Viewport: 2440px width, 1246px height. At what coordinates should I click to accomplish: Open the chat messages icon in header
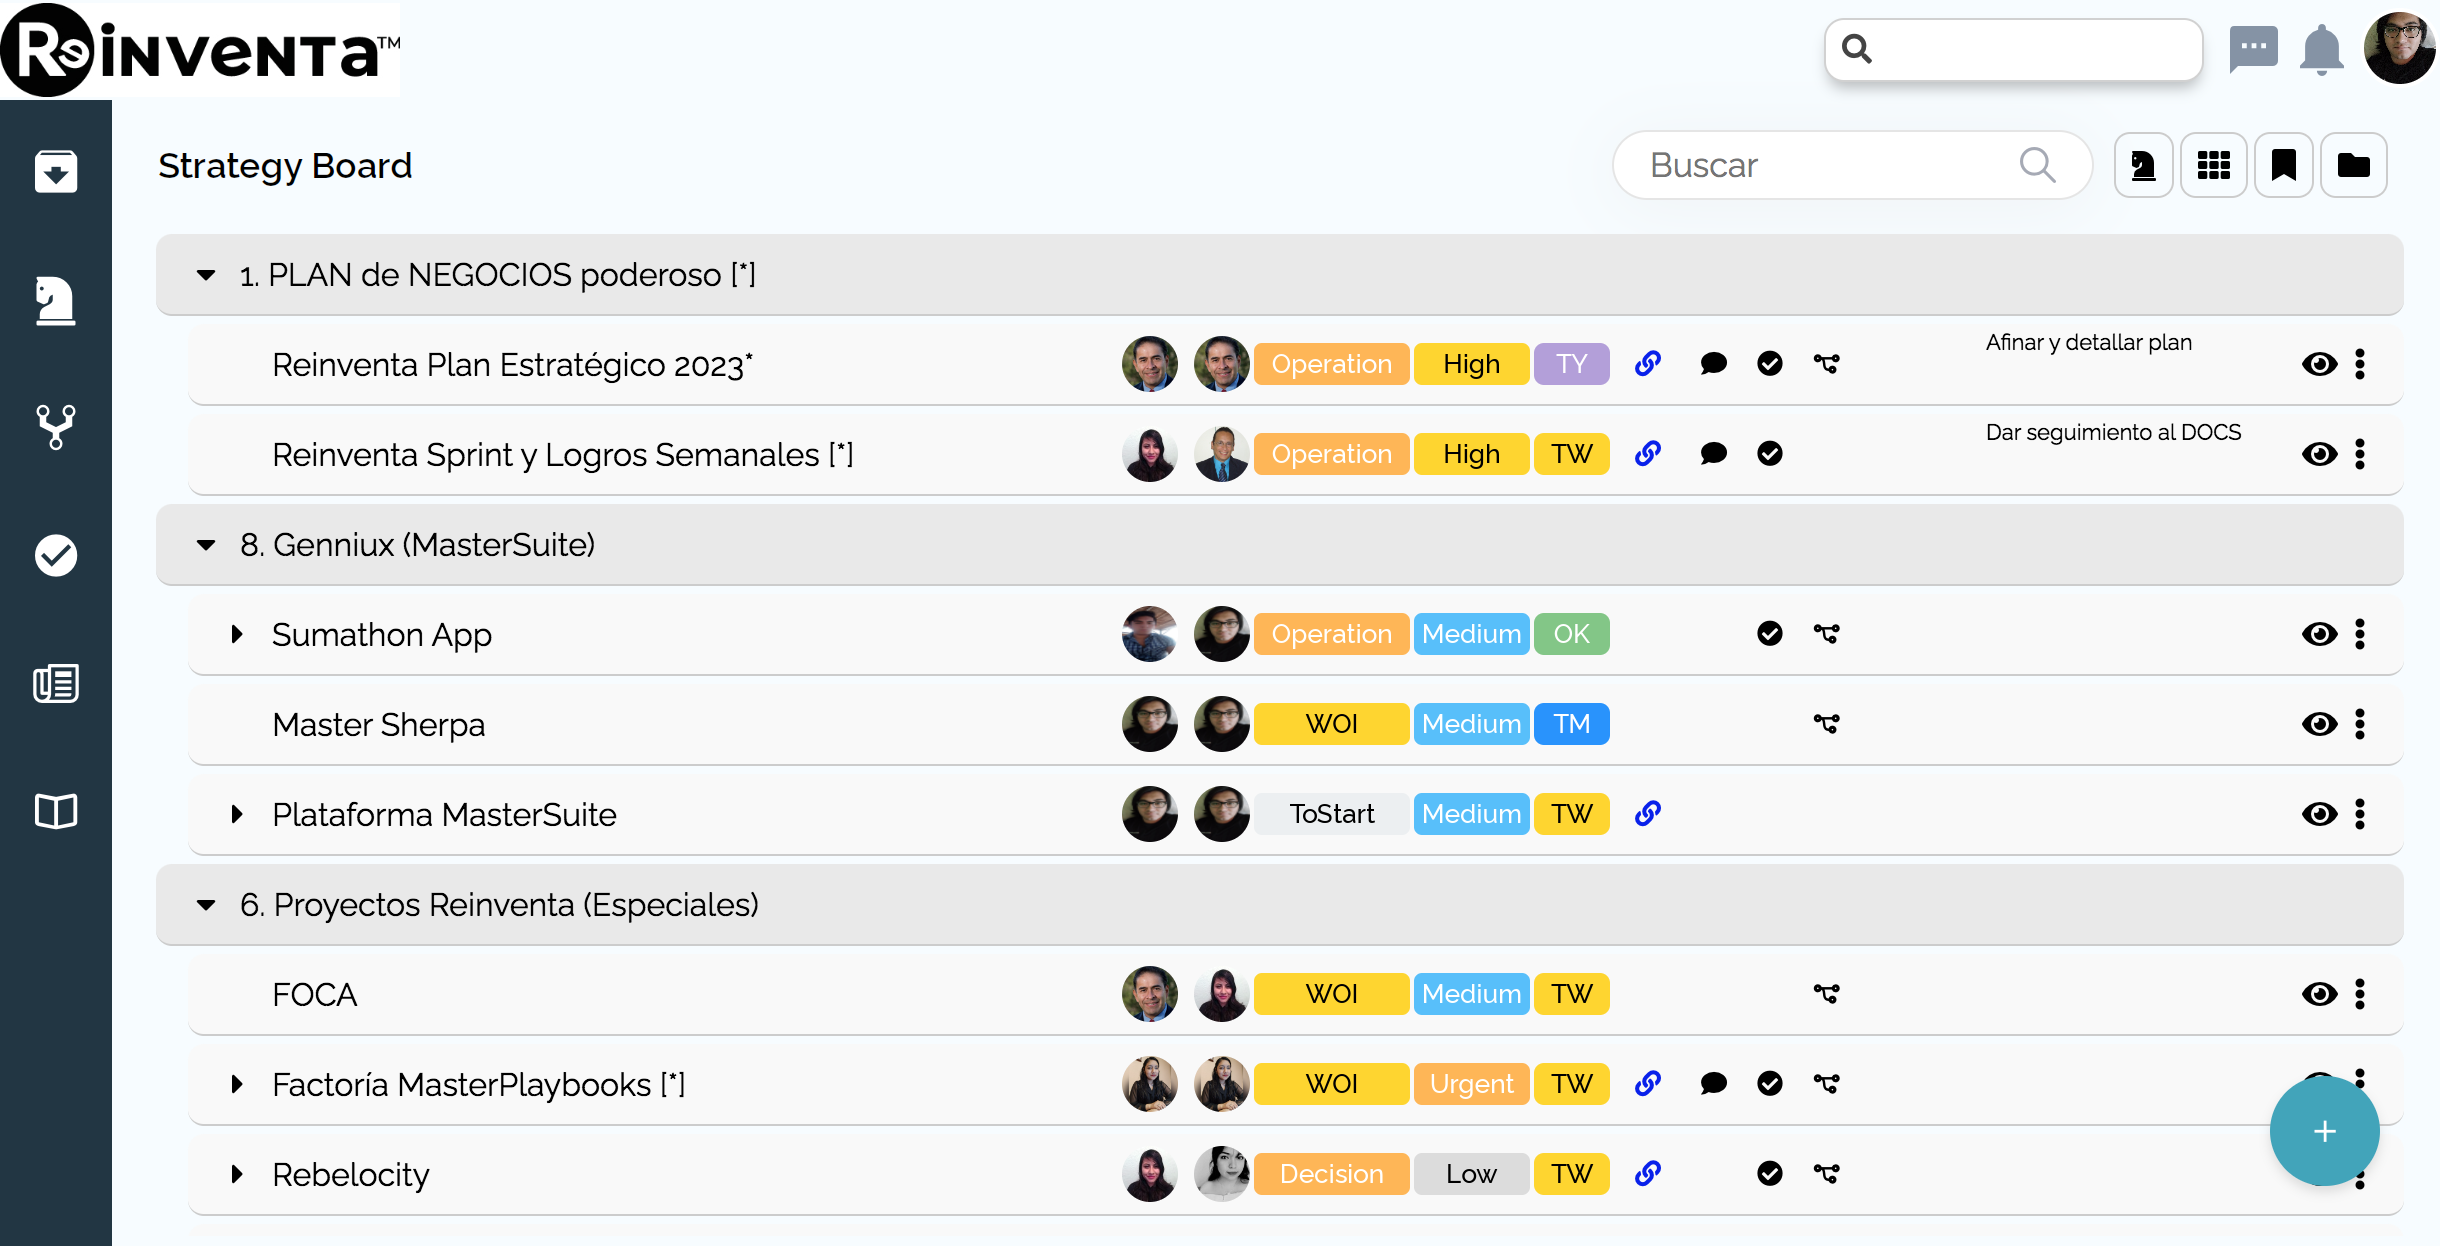2254,49
